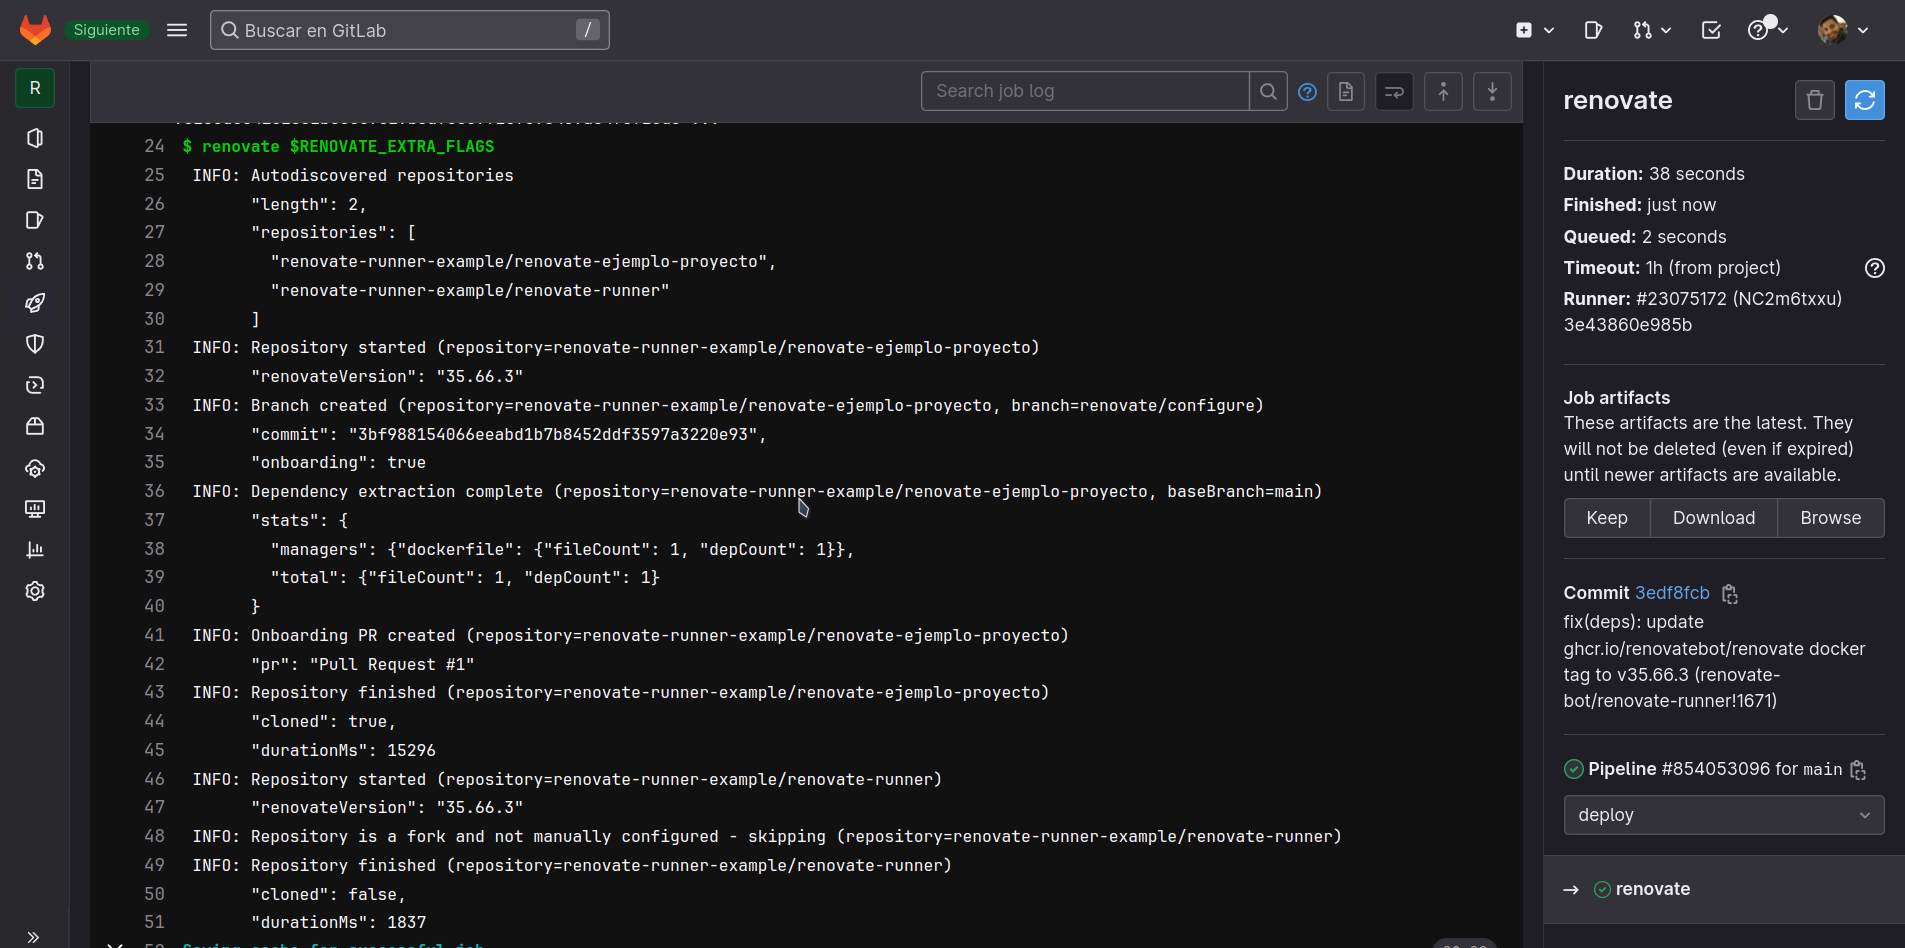Click log line number 24

coord(154,146)
